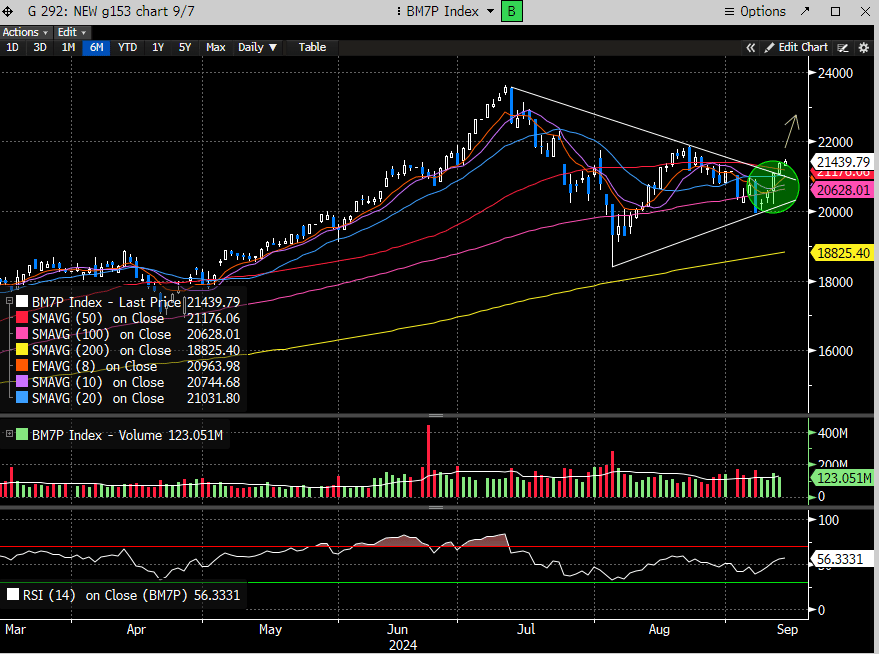Select the YTD time range
The image size is (879, 654).
click(127, 47)
